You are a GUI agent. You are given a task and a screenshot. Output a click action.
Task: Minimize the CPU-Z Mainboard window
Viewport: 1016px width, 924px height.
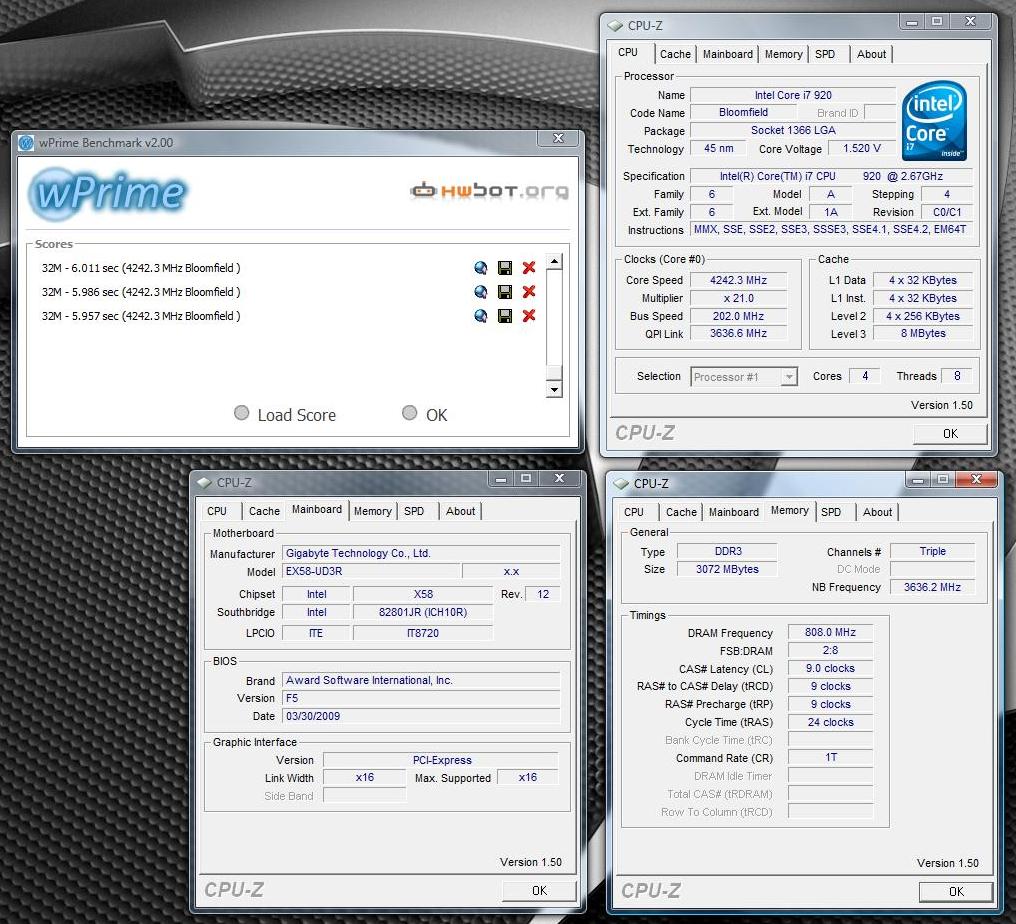(501, 479)
